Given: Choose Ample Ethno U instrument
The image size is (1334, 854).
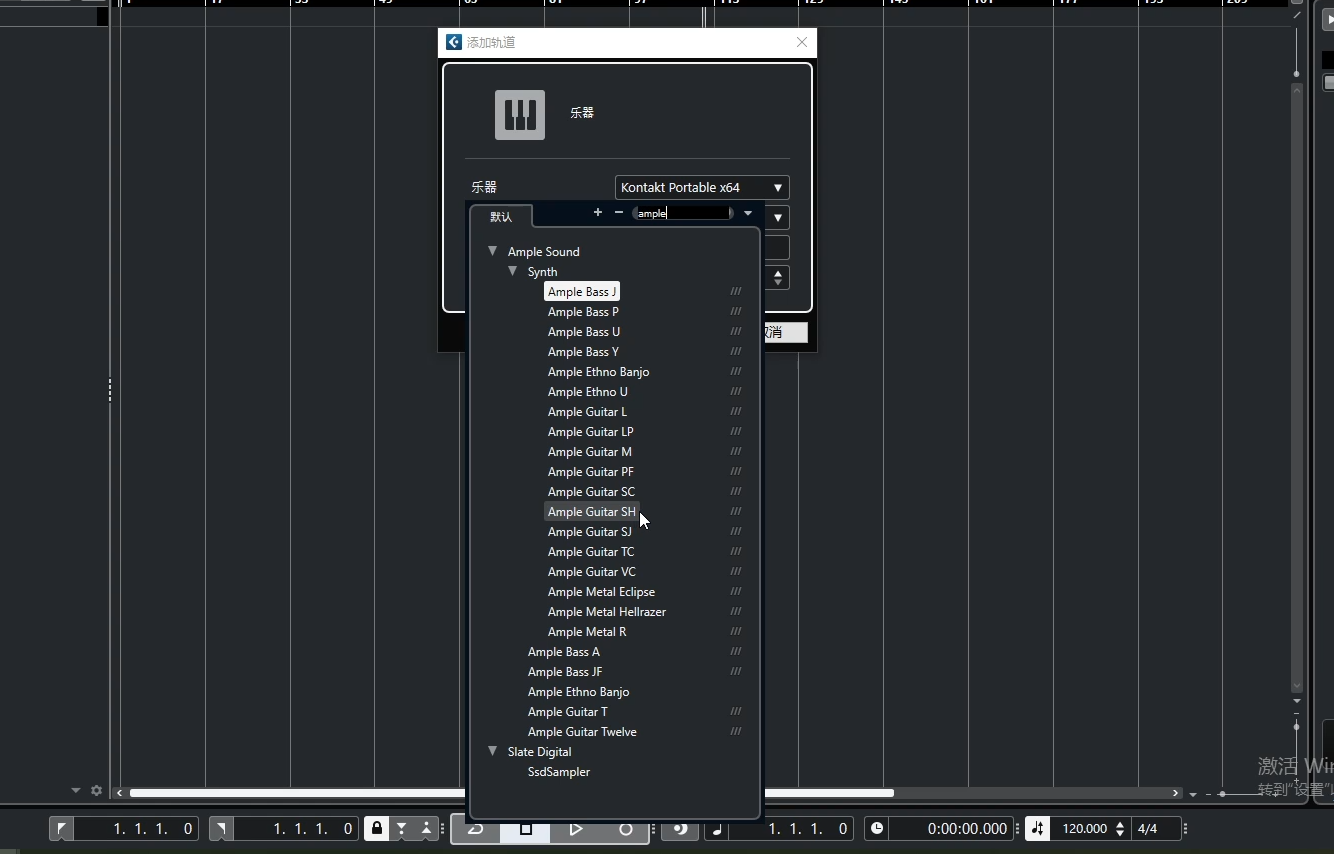Looking at the screenshot, I should click(588, 391).
